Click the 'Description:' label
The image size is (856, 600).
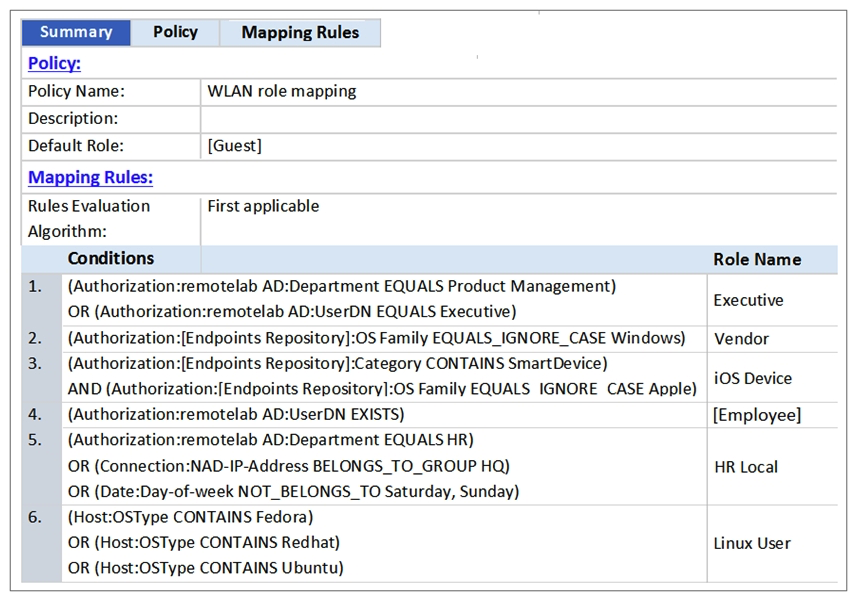tap(73, 118)
